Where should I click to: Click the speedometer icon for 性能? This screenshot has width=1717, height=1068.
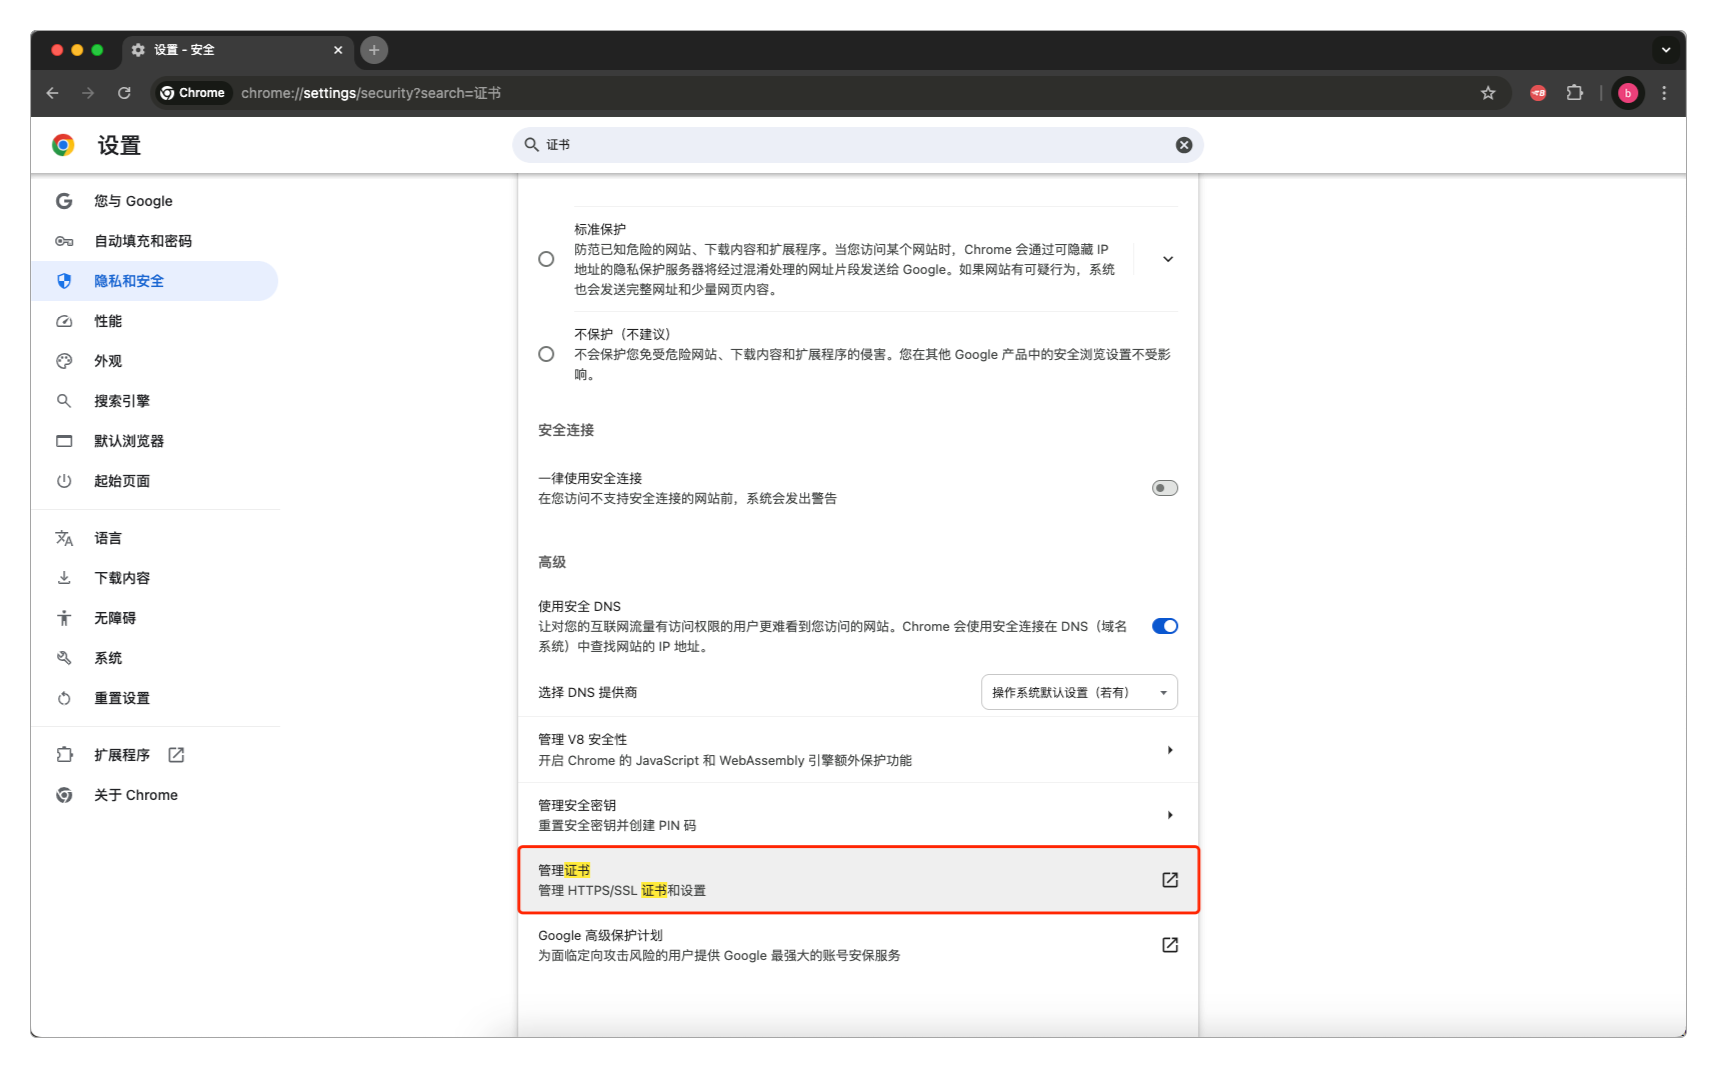coord(64,321)
